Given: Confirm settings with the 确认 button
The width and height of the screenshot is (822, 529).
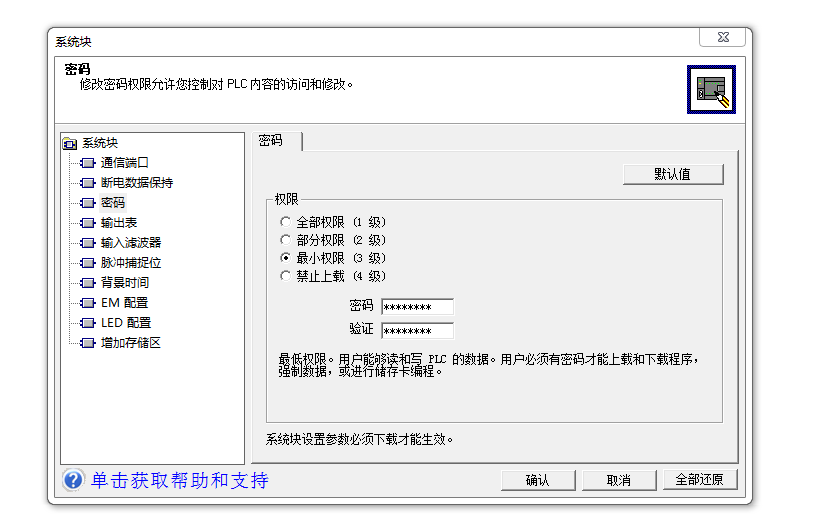Looking at the screenshot, I should 537,480.
